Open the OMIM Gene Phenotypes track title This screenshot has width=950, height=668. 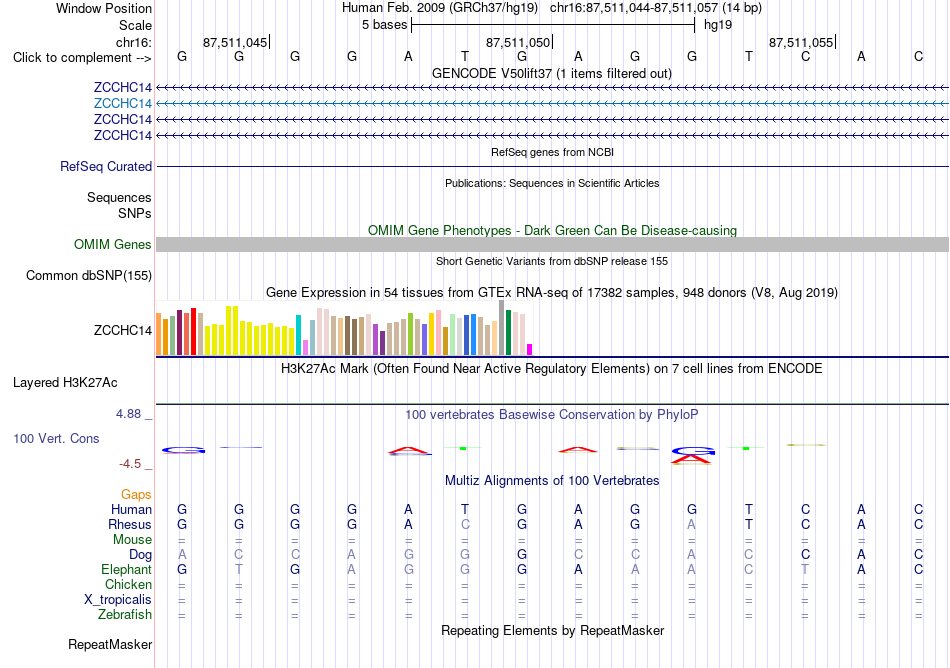point(552,231)
